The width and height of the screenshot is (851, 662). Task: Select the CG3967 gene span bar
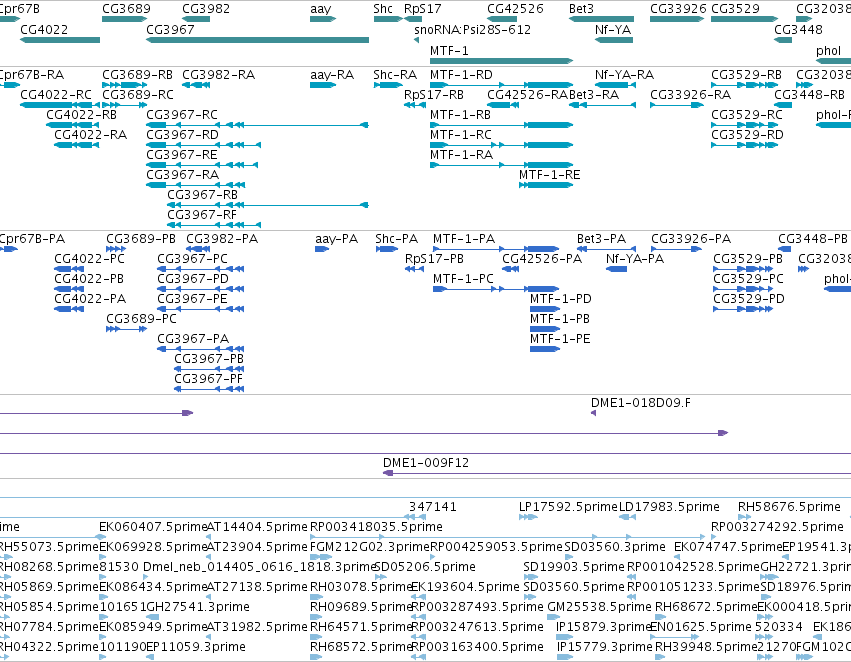258,40
